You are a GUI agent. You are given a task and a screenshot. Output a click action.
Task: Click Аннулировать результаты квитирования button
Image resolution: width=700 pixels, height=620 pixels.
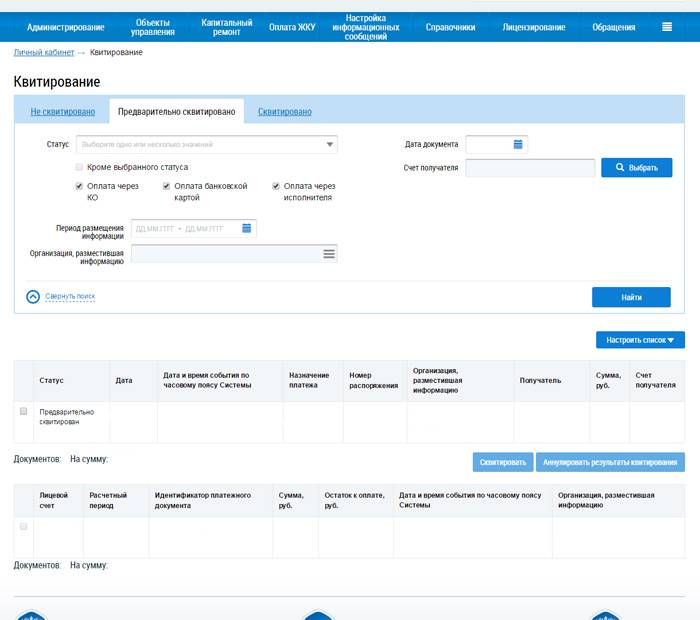pos(610,462)
